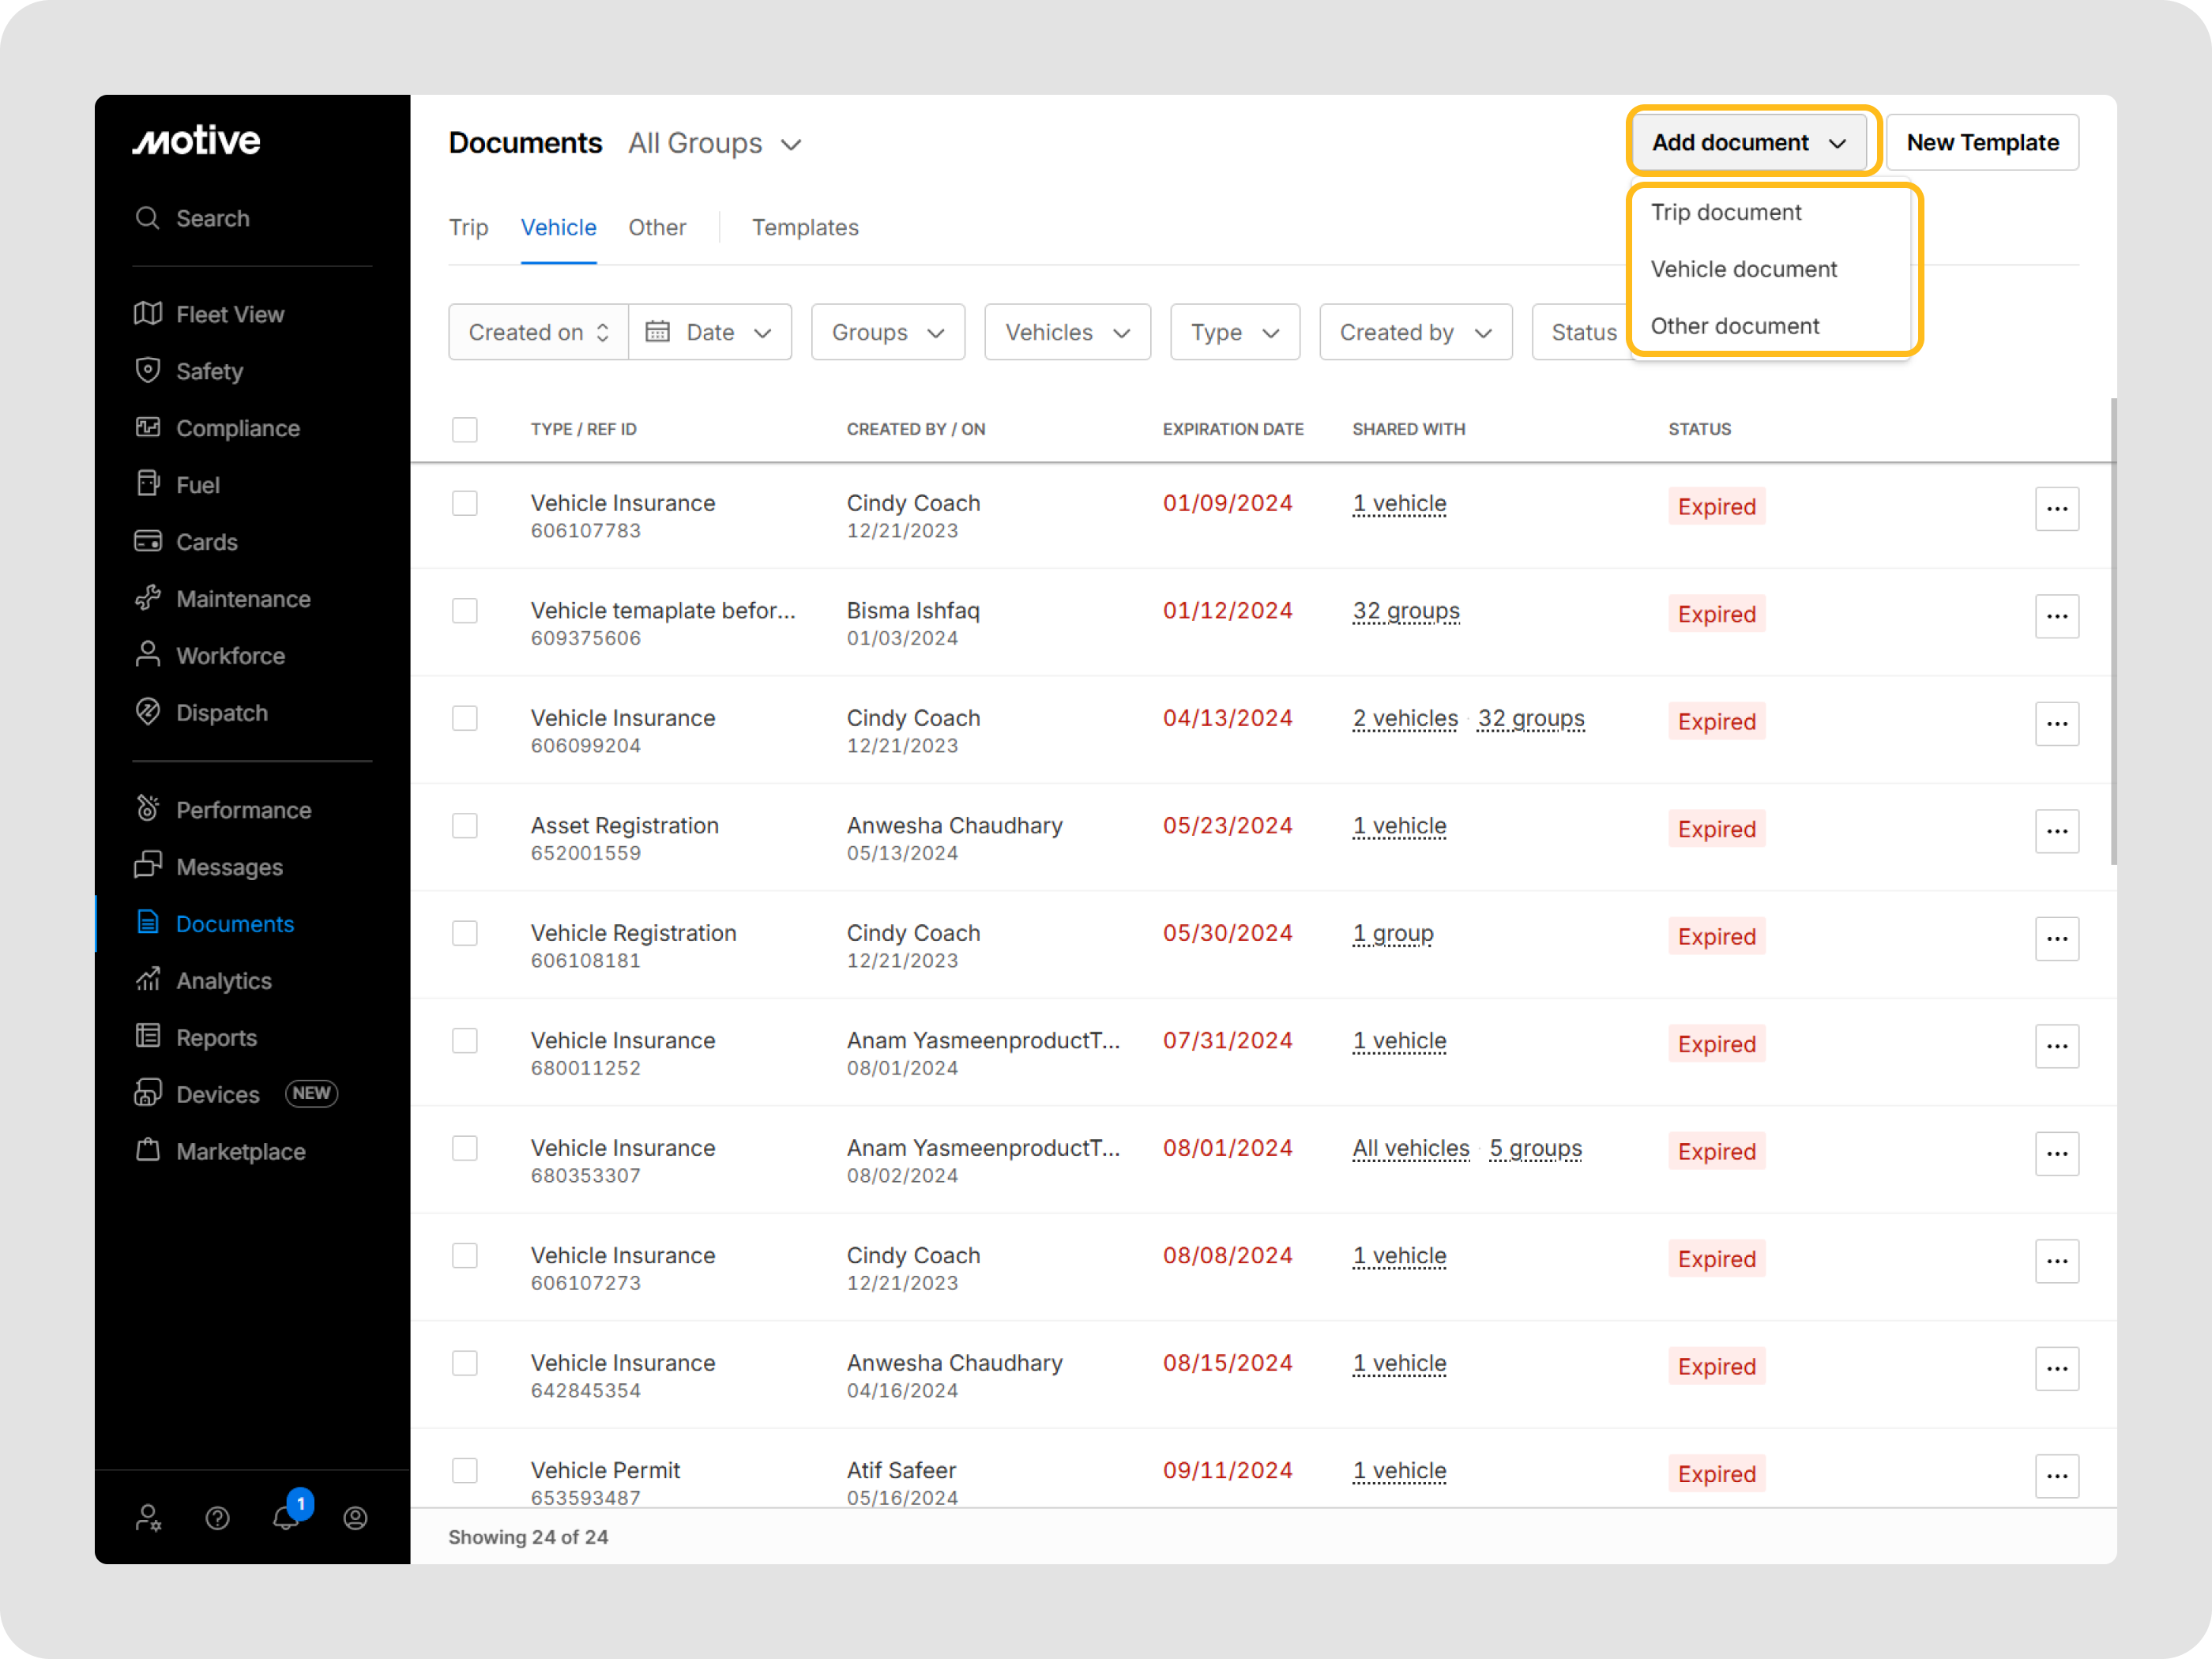
Task: Open the 32 groups shared link
Action: point(1406,611)
